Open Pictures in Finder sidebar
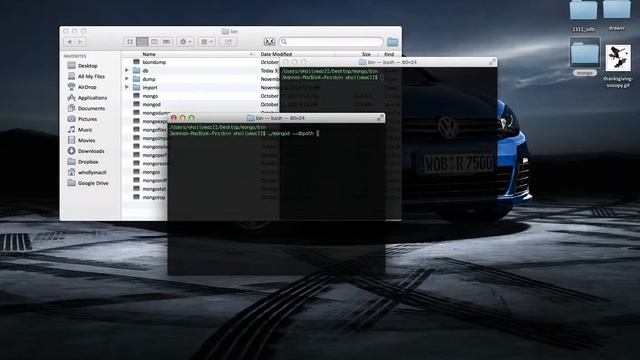This screenshot has width=640, height=360. pyautogui.click(x=82, y=119)
